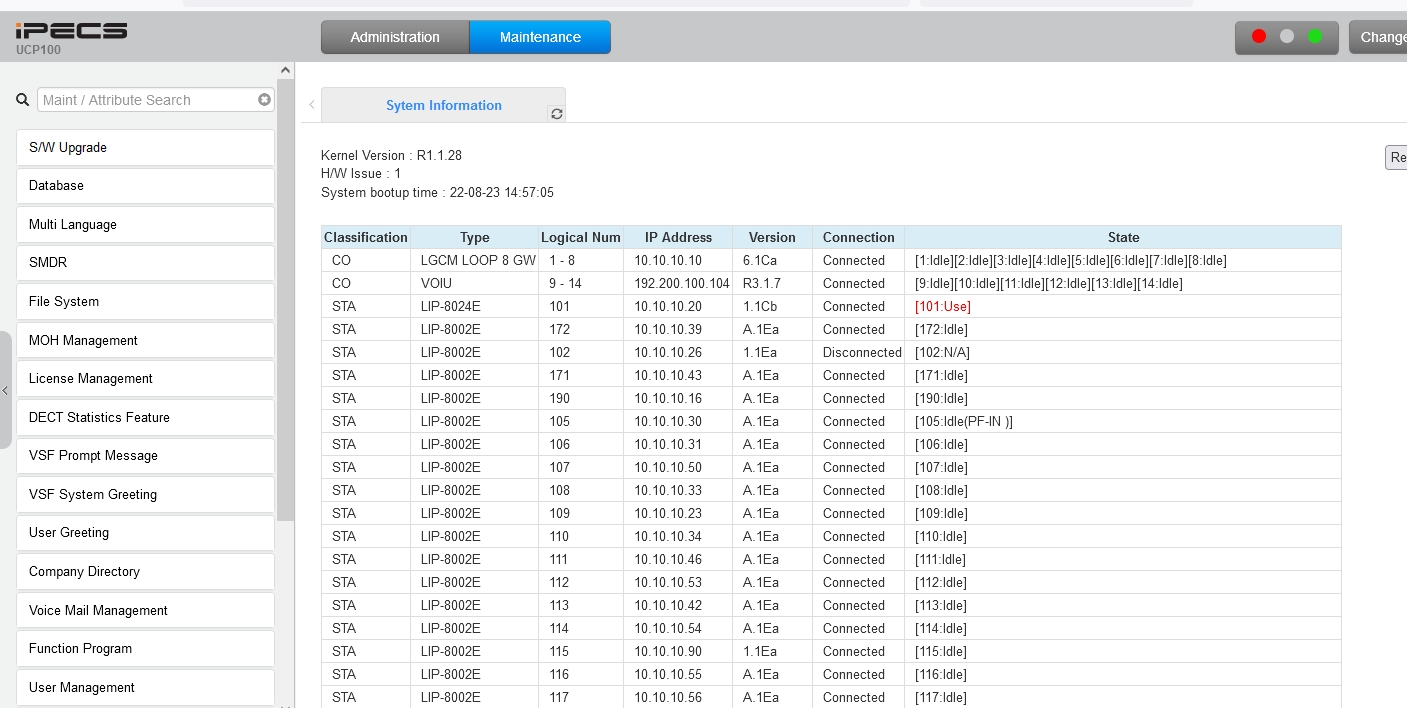Screen dimensions: 1407x708
Task: Collapse the left sidebar using the edge handle
Action: click(5, 390)
